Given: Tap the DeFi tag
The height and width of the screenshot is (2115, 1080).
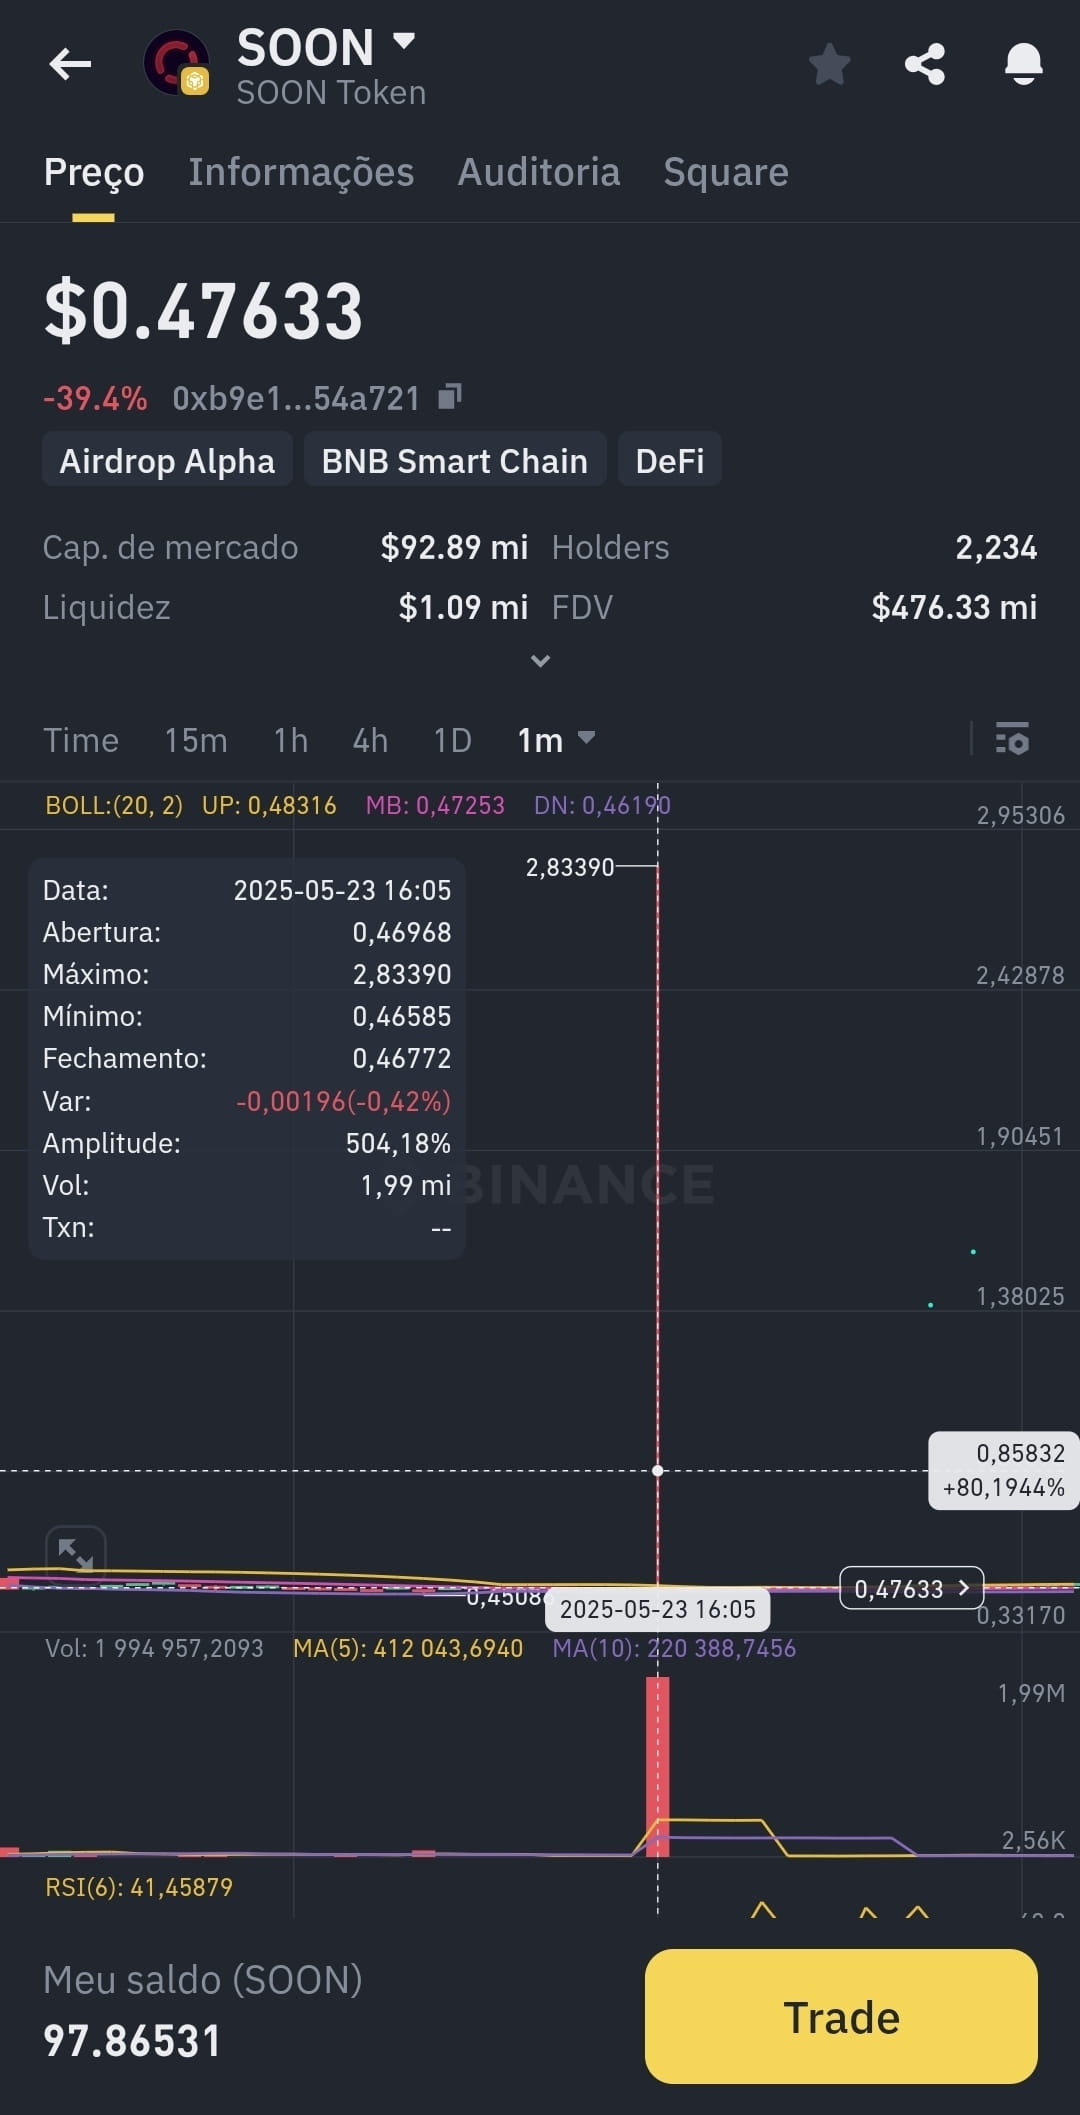Looking at the screenshot, I should tap(670, 460).
